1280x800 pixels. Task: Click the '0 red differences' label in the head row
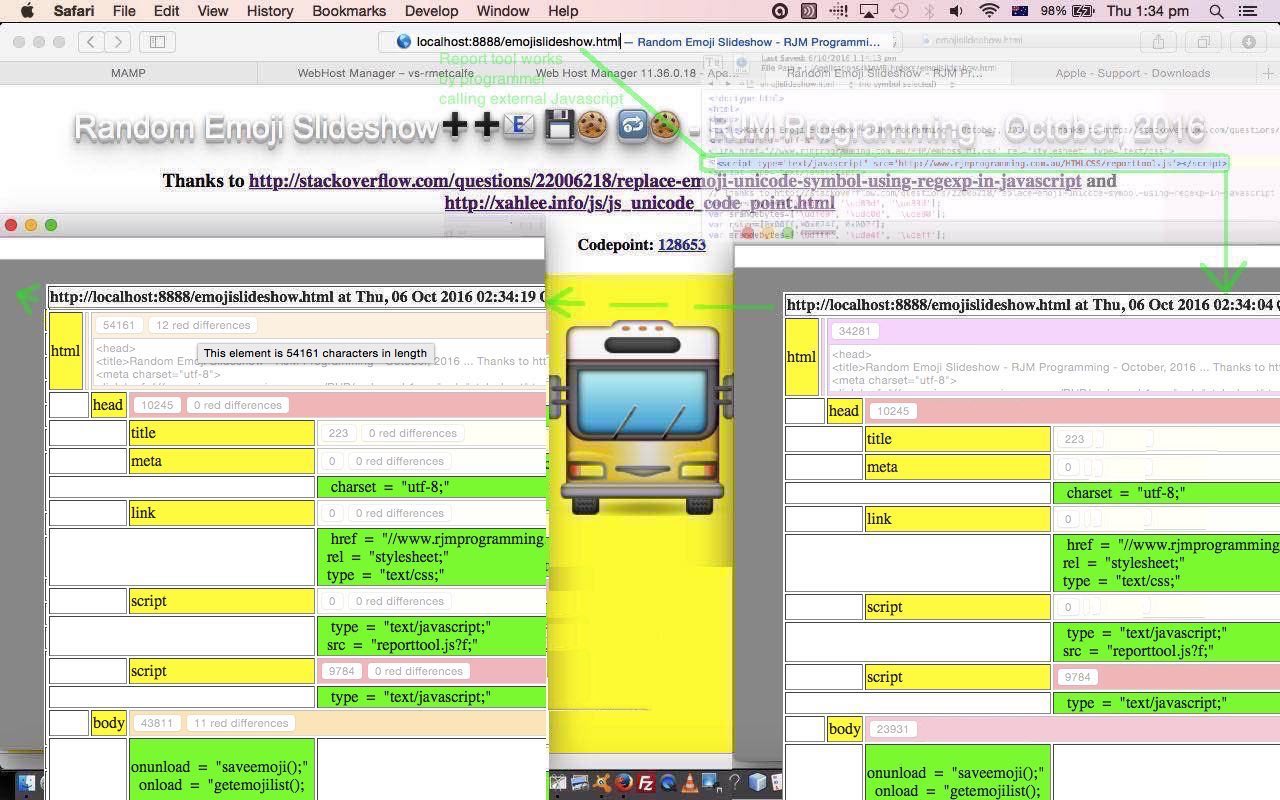tap(237, 405)
